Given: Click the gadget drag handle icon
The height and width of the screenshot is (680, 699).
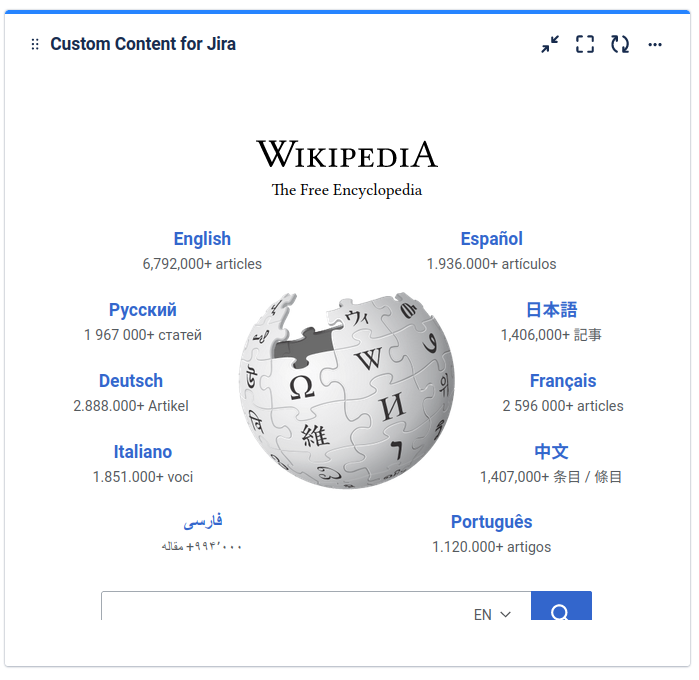Looking at the screenshot, I should pos(35,44).
